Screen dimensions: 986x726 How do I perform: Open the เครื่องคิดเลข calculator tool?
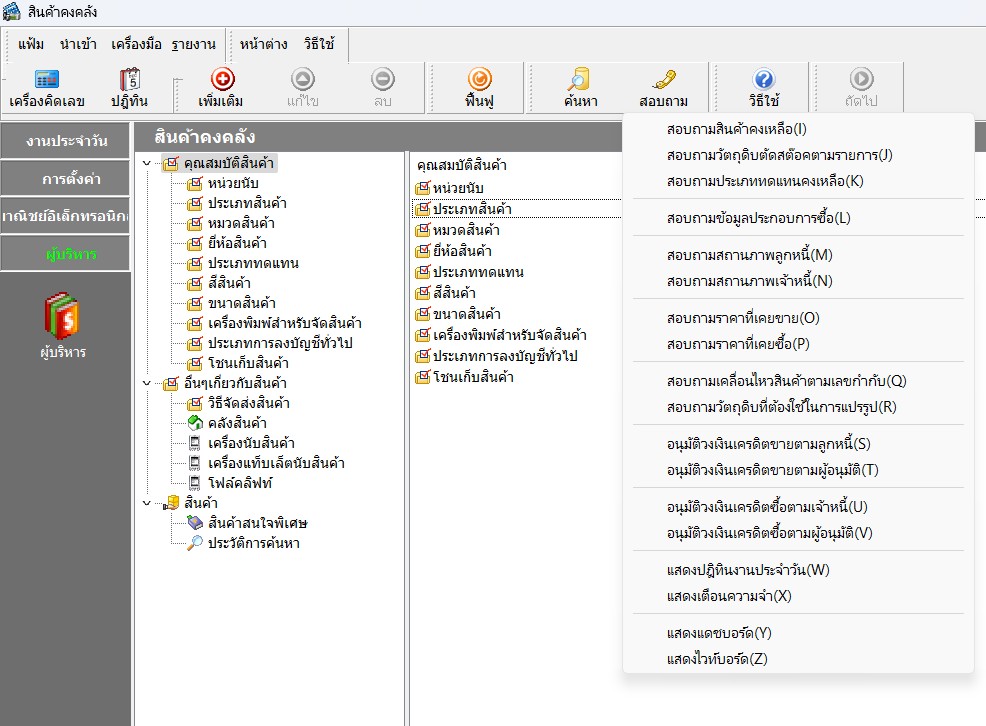click(x=47, y=89)
